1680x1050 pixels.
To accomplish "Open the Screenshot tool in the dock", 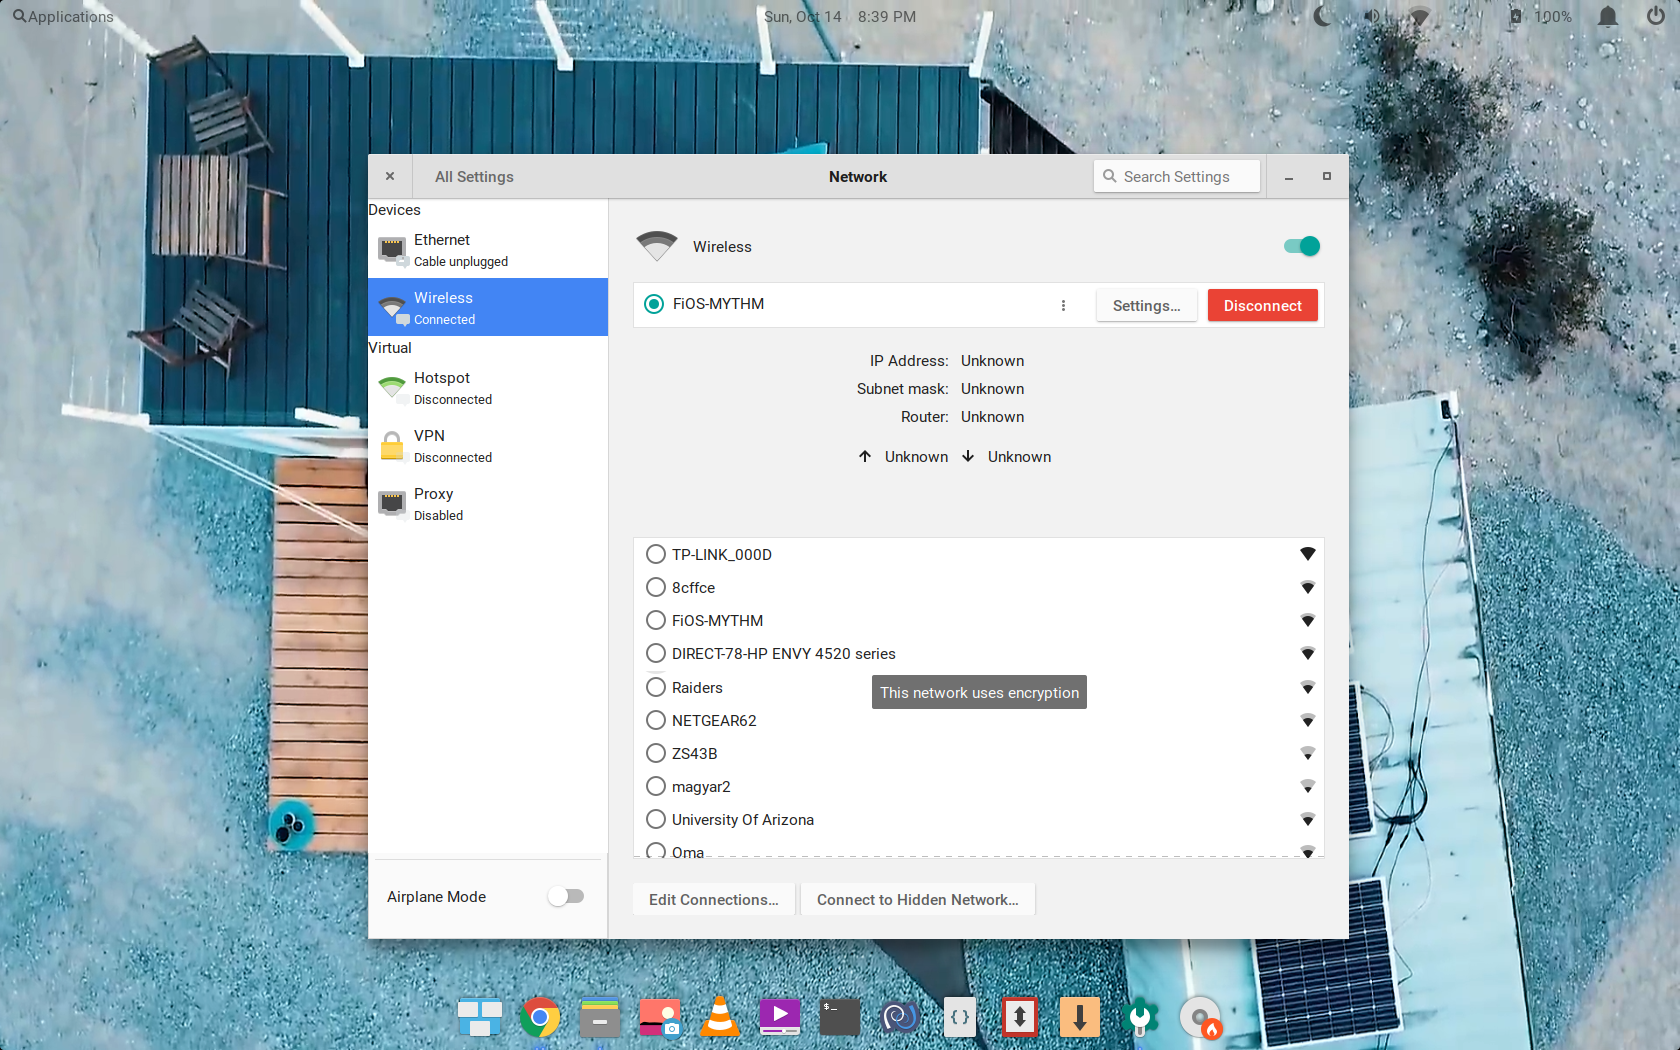I will coord(660,1018).
